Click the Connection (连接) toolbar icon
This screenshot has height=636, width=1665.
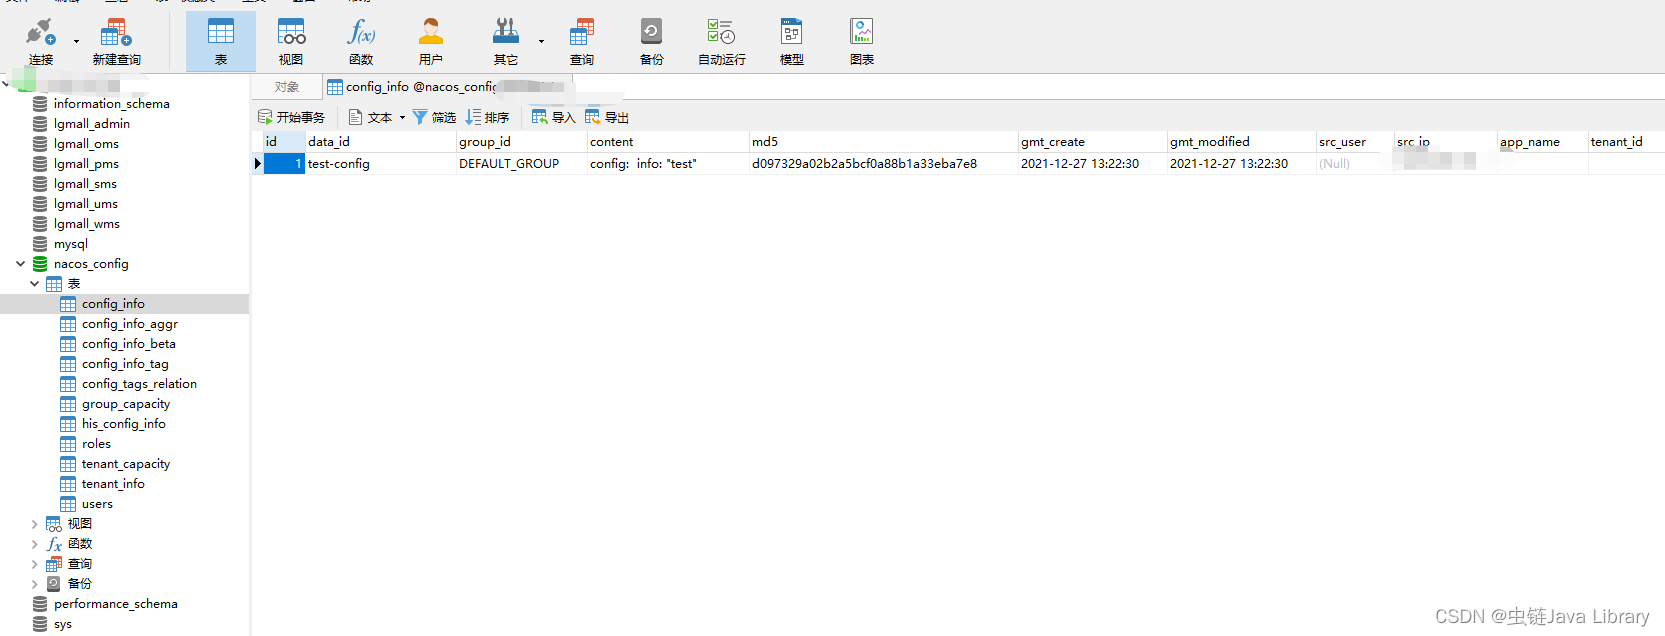point(41,42)
